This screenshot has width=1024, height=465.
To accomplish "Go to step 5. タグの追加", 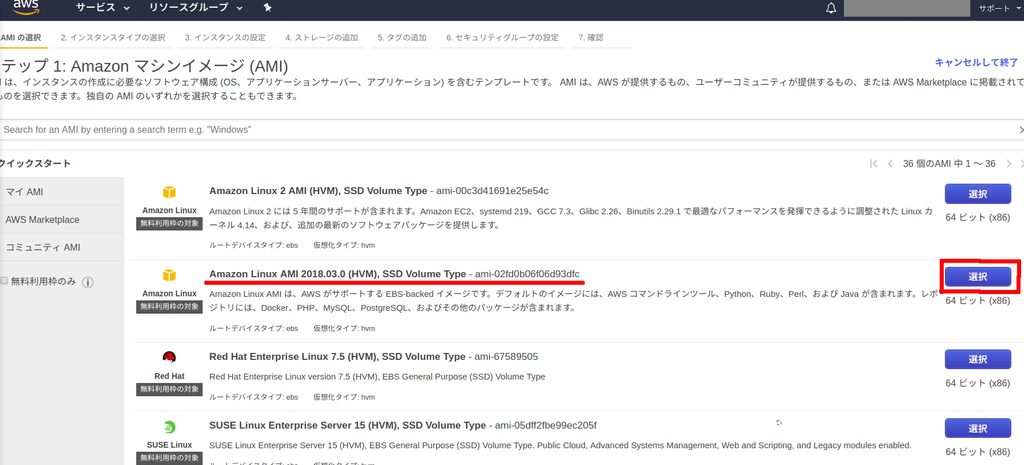I will click(402, 38).
